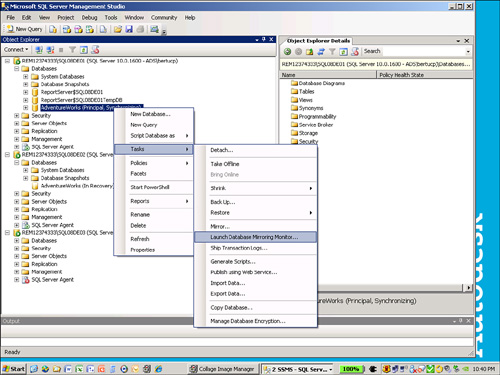Choose Facets in context menu

154,174
